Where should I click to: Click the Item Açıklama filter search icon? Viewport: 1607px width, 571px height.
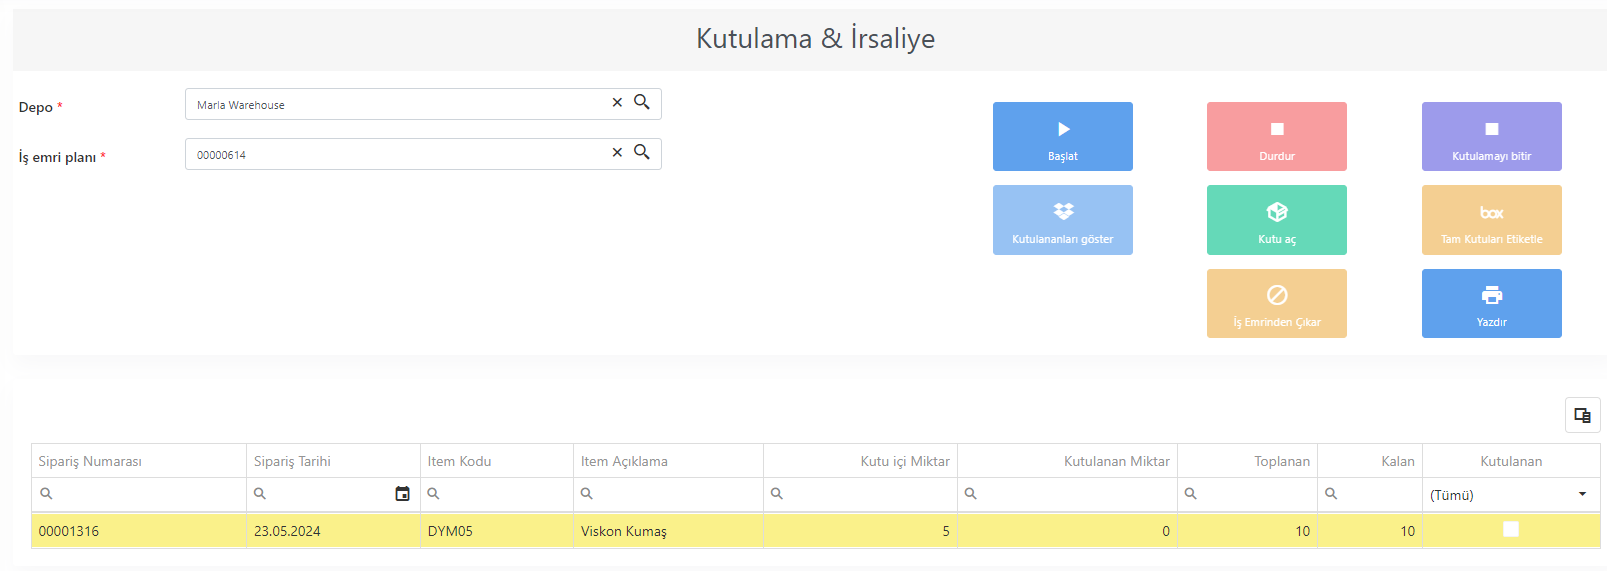587,494
